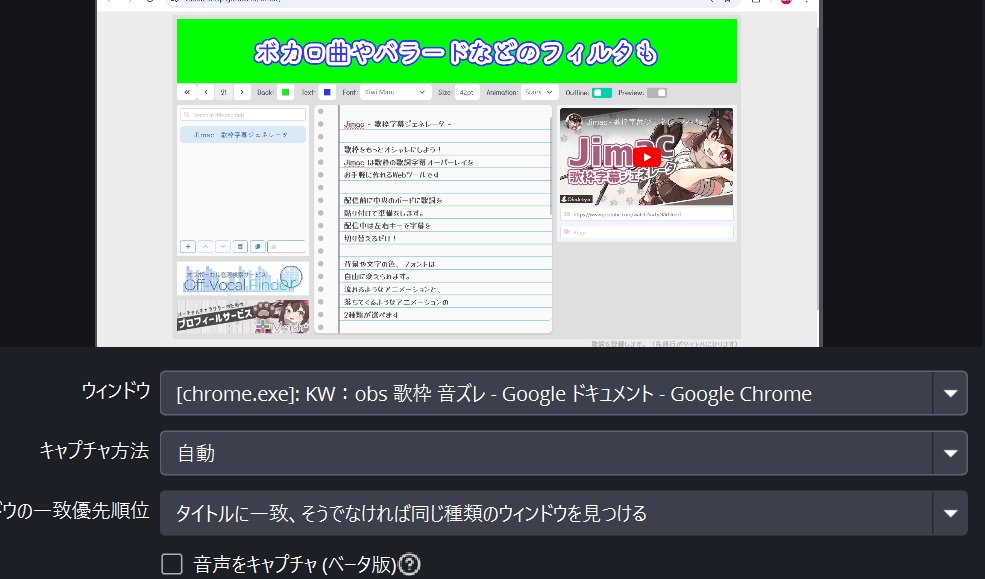
Task: Open the 一致優先順位 window match priority dropdown
Action: coord(563,513)
